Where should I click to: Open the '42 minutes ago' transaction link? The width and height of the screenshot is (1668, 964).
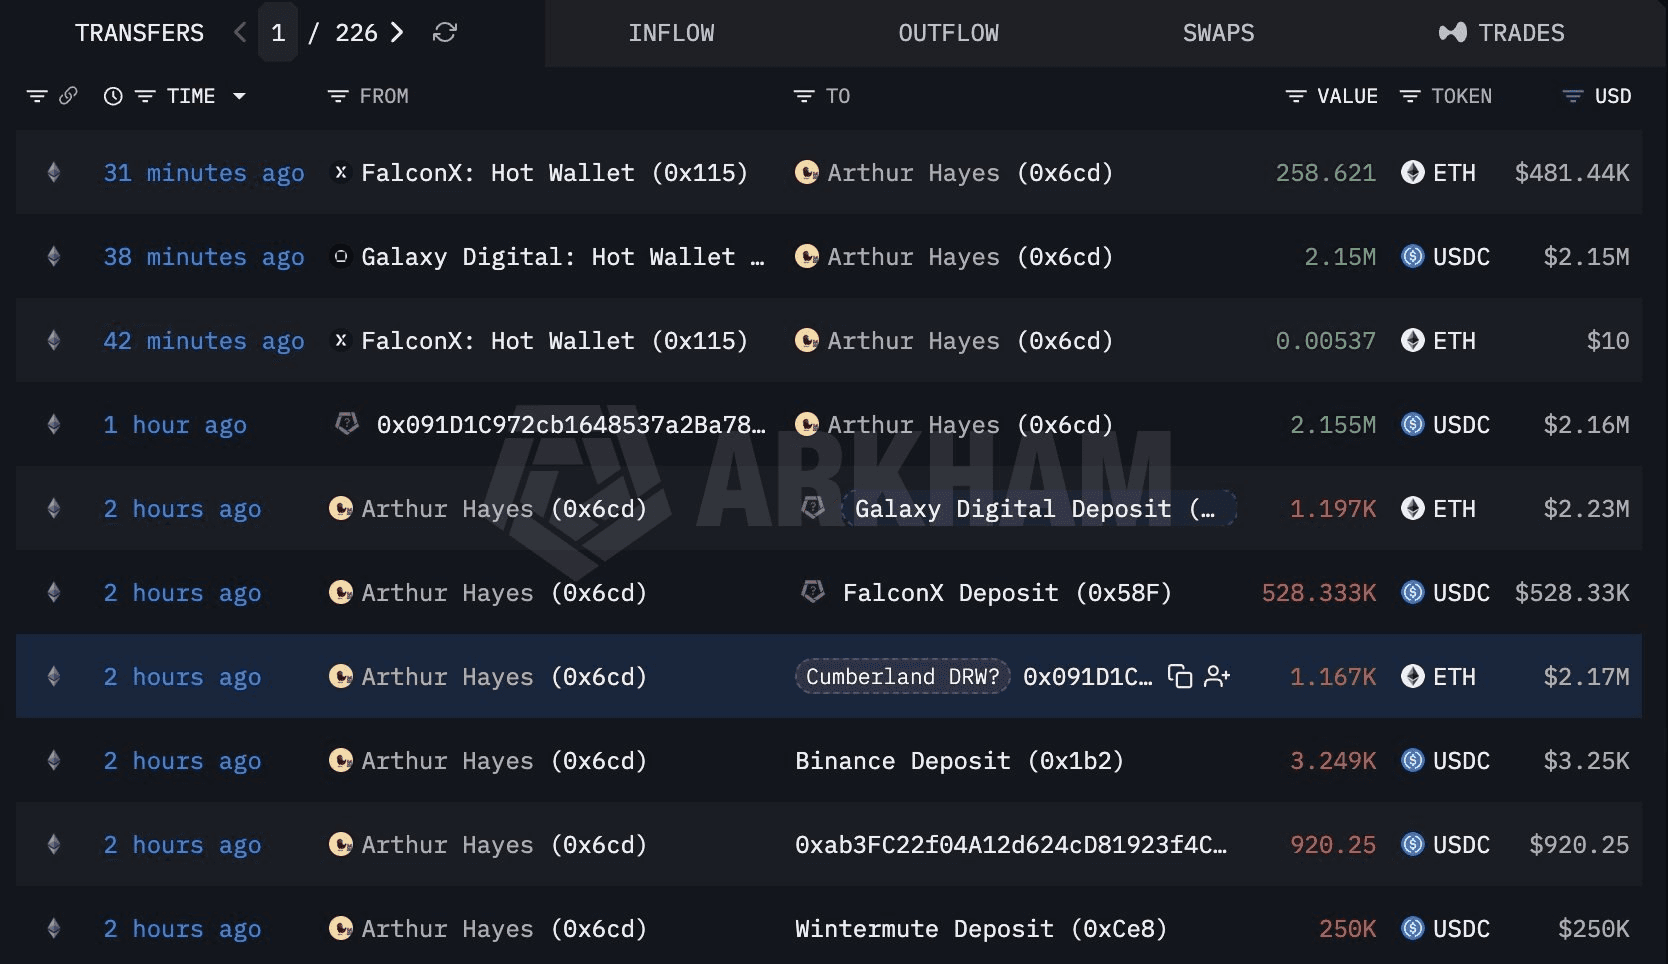pyautogui.click(x=204, y=341)
